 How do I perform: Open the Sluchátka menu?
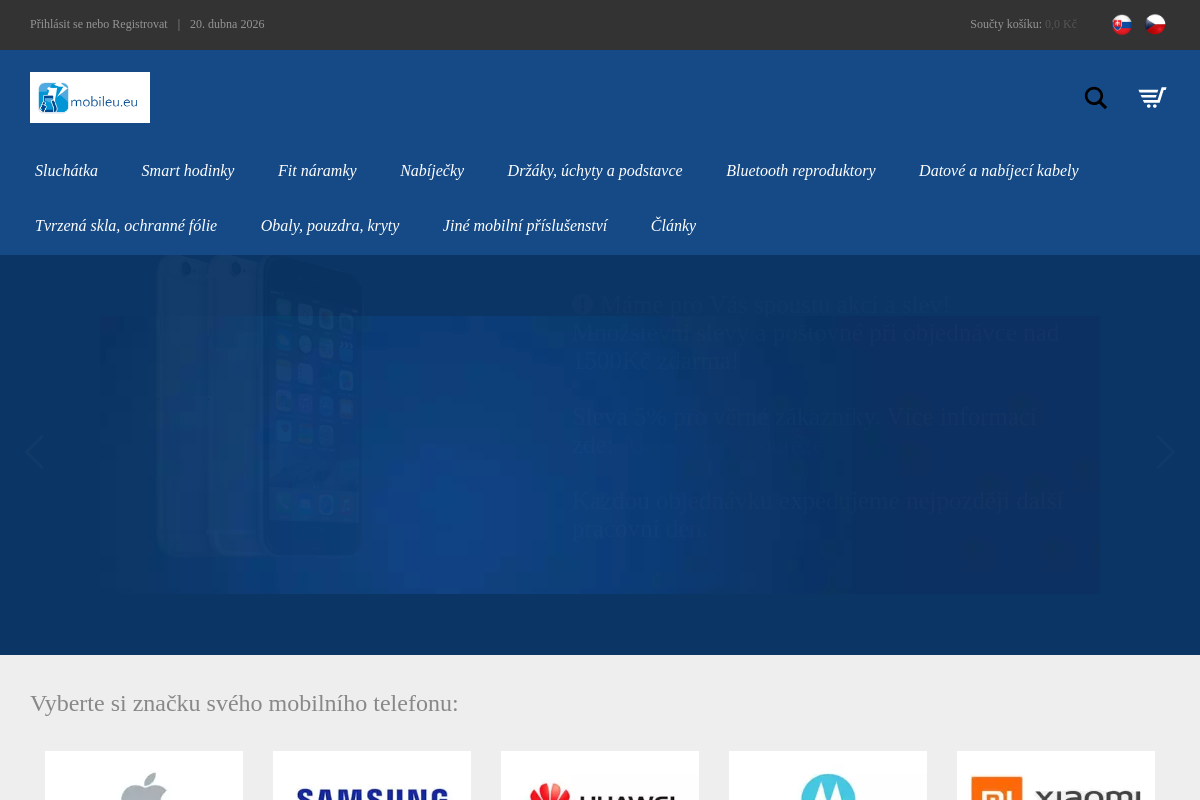pyautogui.click(x=66, y=171)
